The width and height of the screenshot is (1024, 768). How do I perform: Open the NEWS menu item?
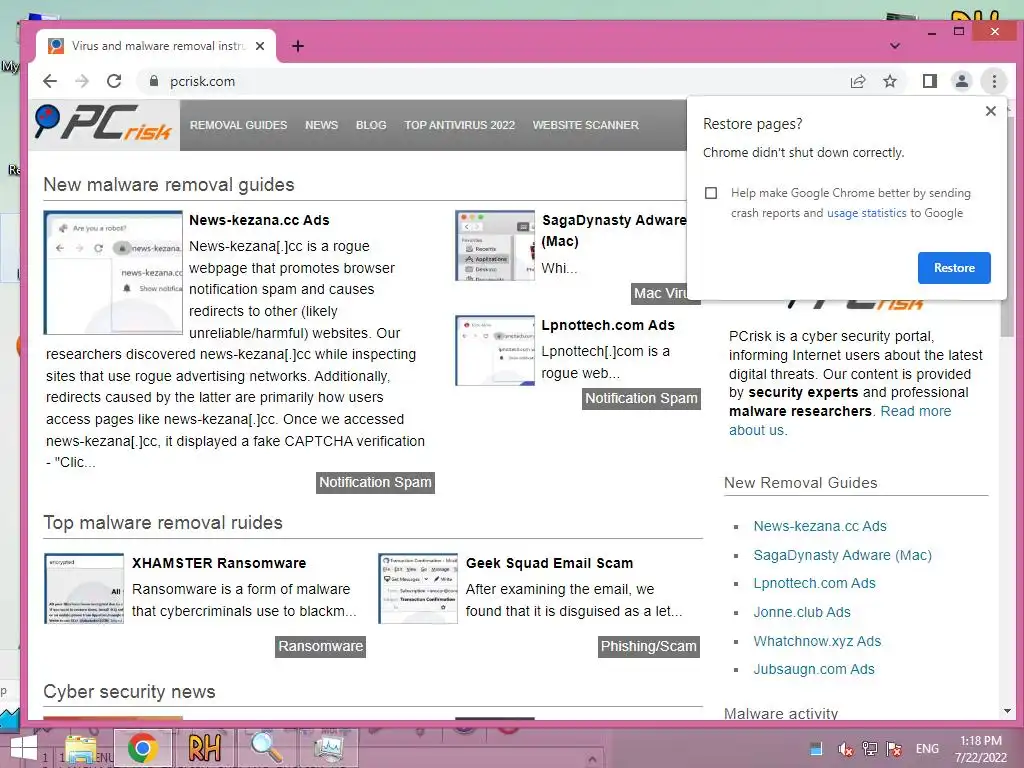point(321,125)
